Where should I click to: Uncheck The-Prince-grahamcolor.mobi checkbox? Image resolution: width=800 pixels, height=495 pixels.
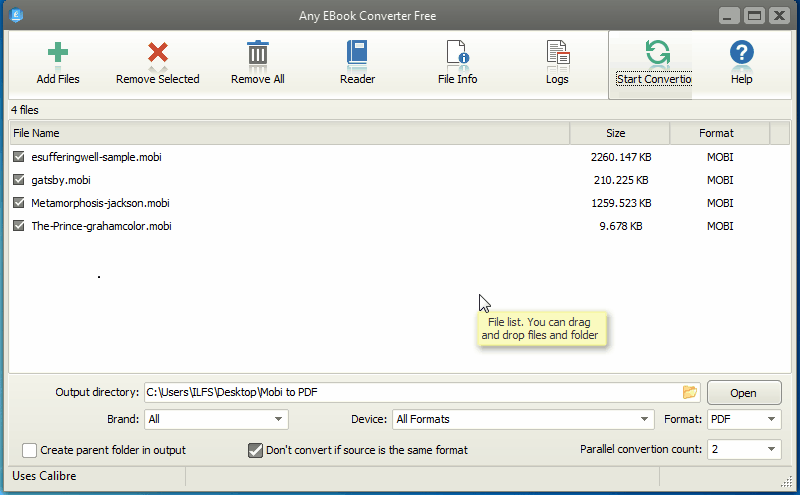[19, 226]
